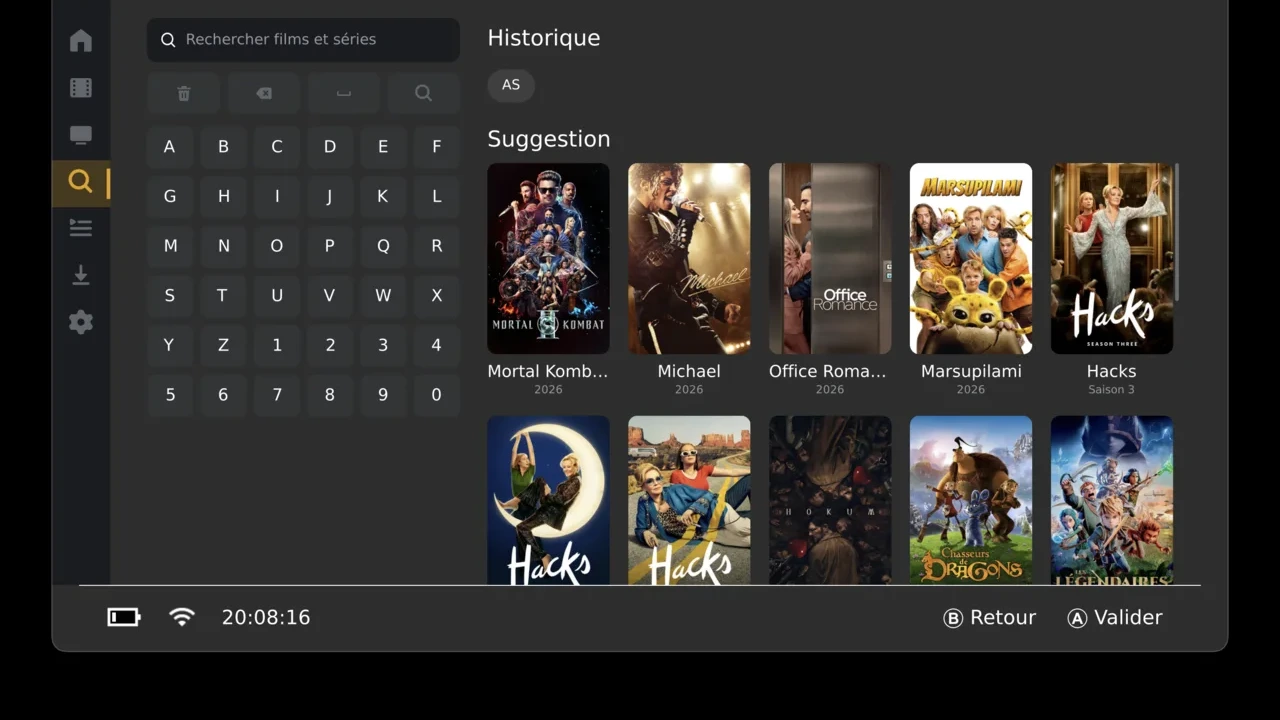Open the TV series monitor sidebar icon
This screenshot has width=1280, height=720.
81,135
